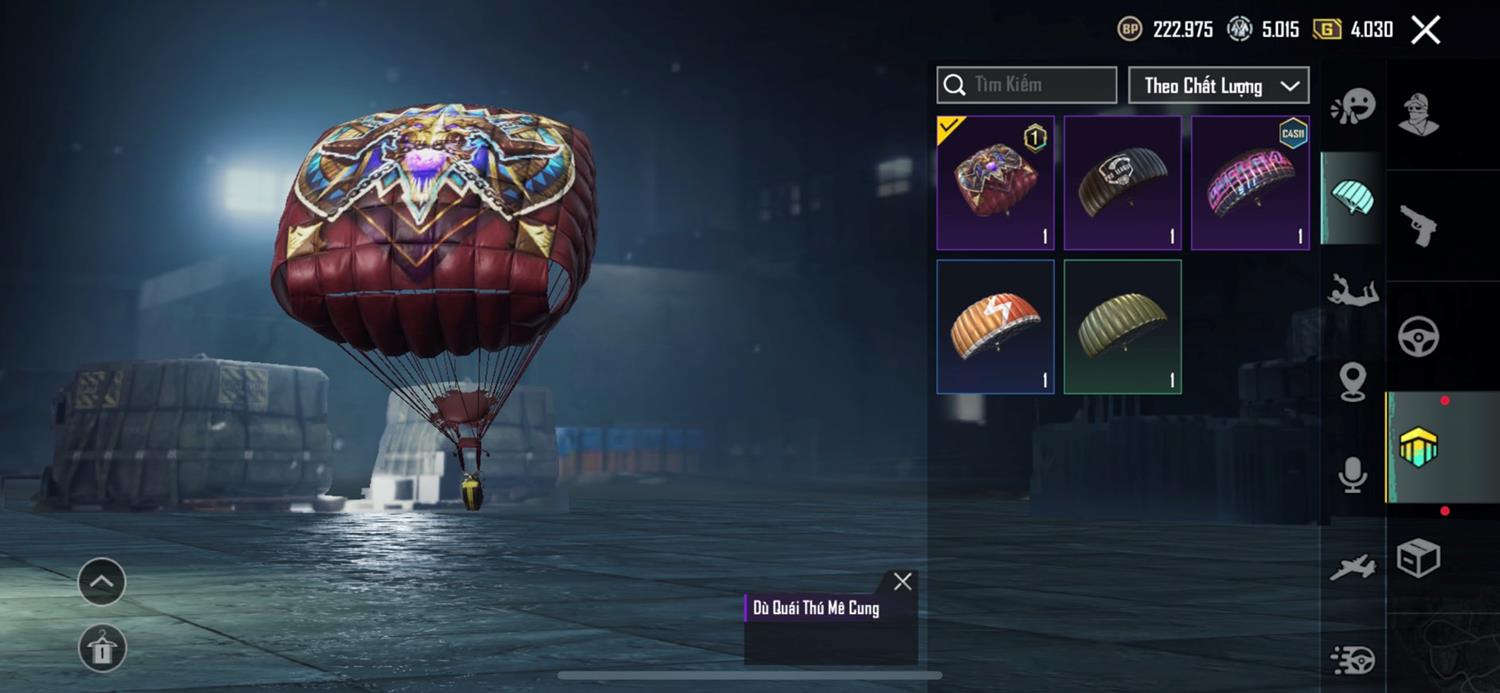Select the skydiving pose category icon
The width and height of the screenshot is (1500, 693).
[1352, 290]
